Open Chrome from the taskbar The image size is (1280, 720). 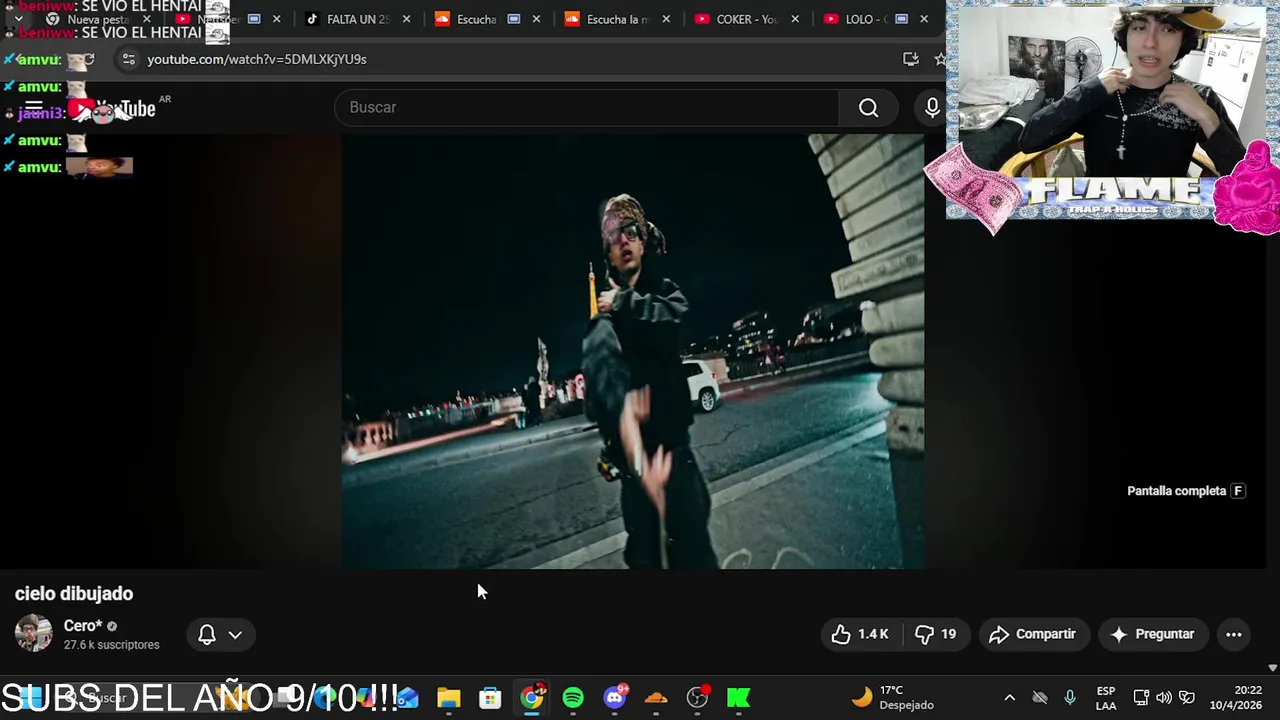[532, 698]
